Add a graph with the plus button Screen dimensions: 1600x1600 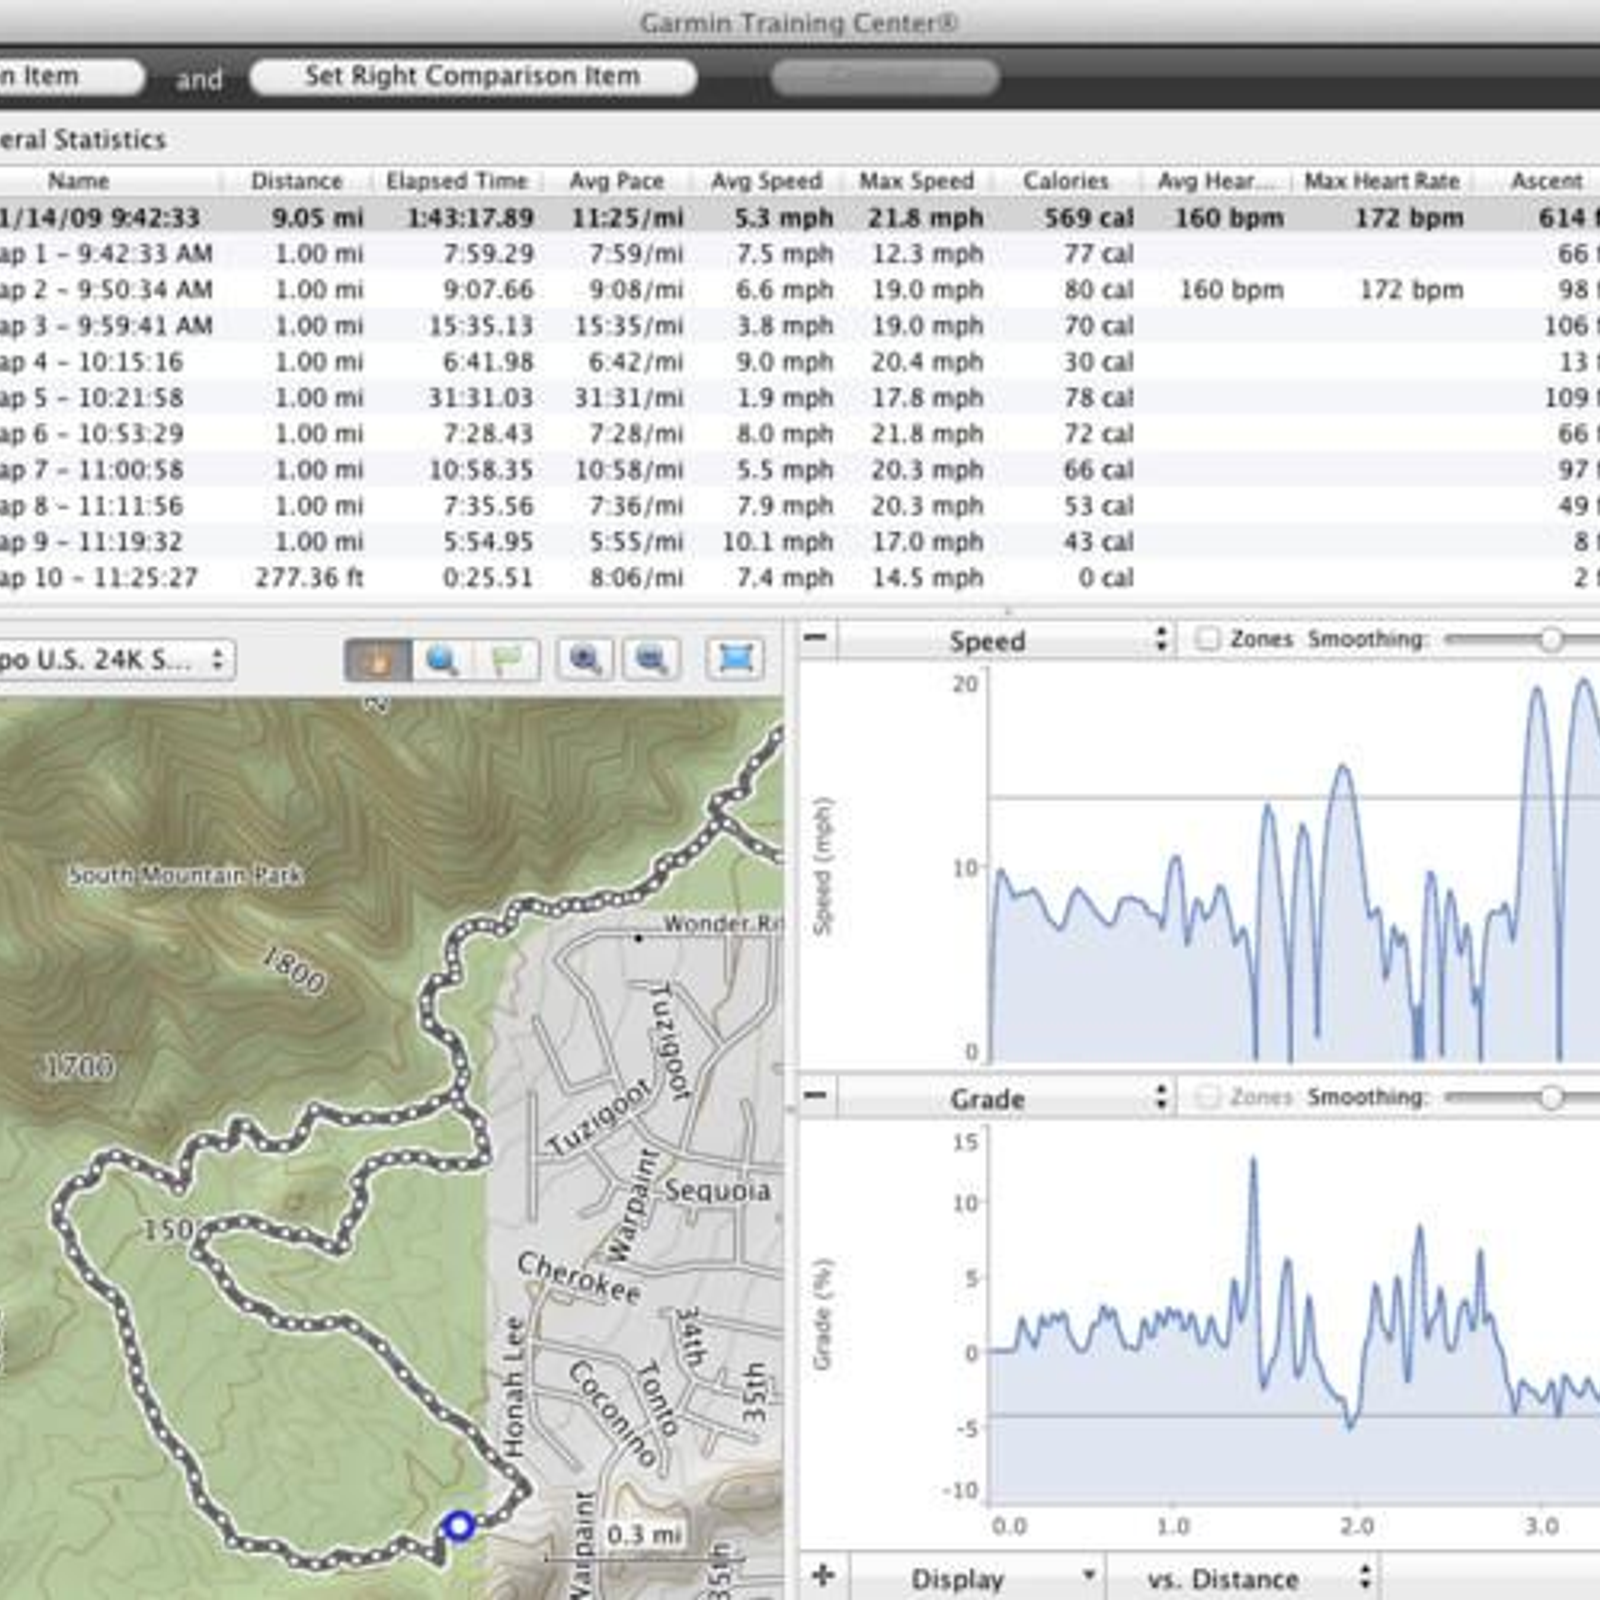(823, 1576)
